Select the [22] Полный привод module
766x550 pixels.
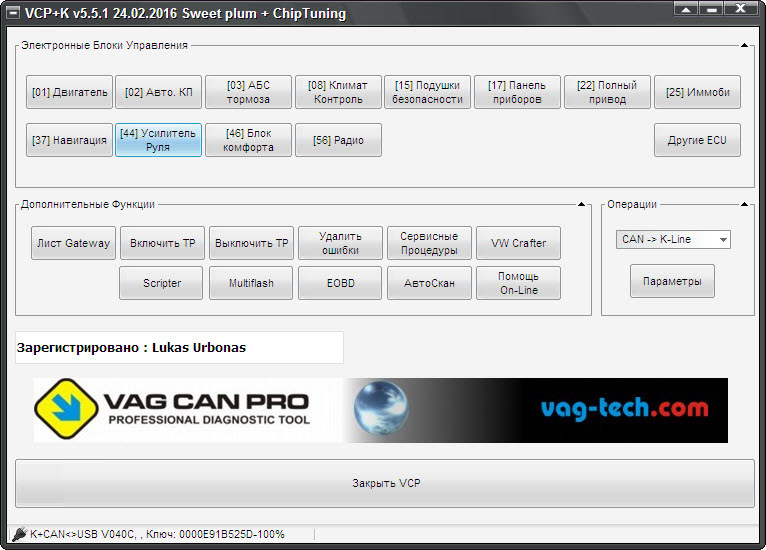tap(607, 92)
